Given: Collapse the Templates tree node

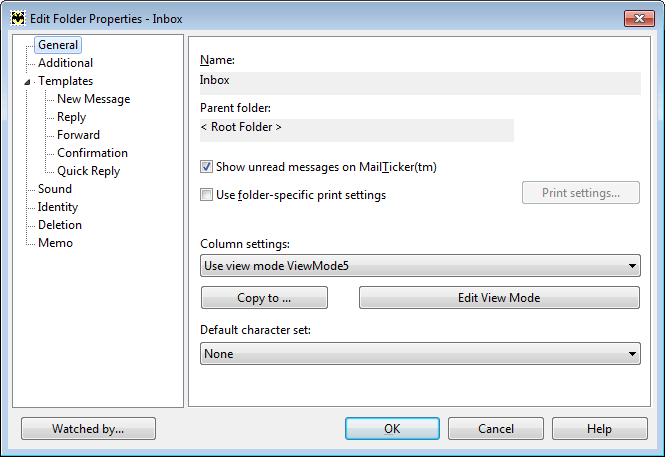Looking at the screenshot, I should pyautogui.click(x=27, y=82).
